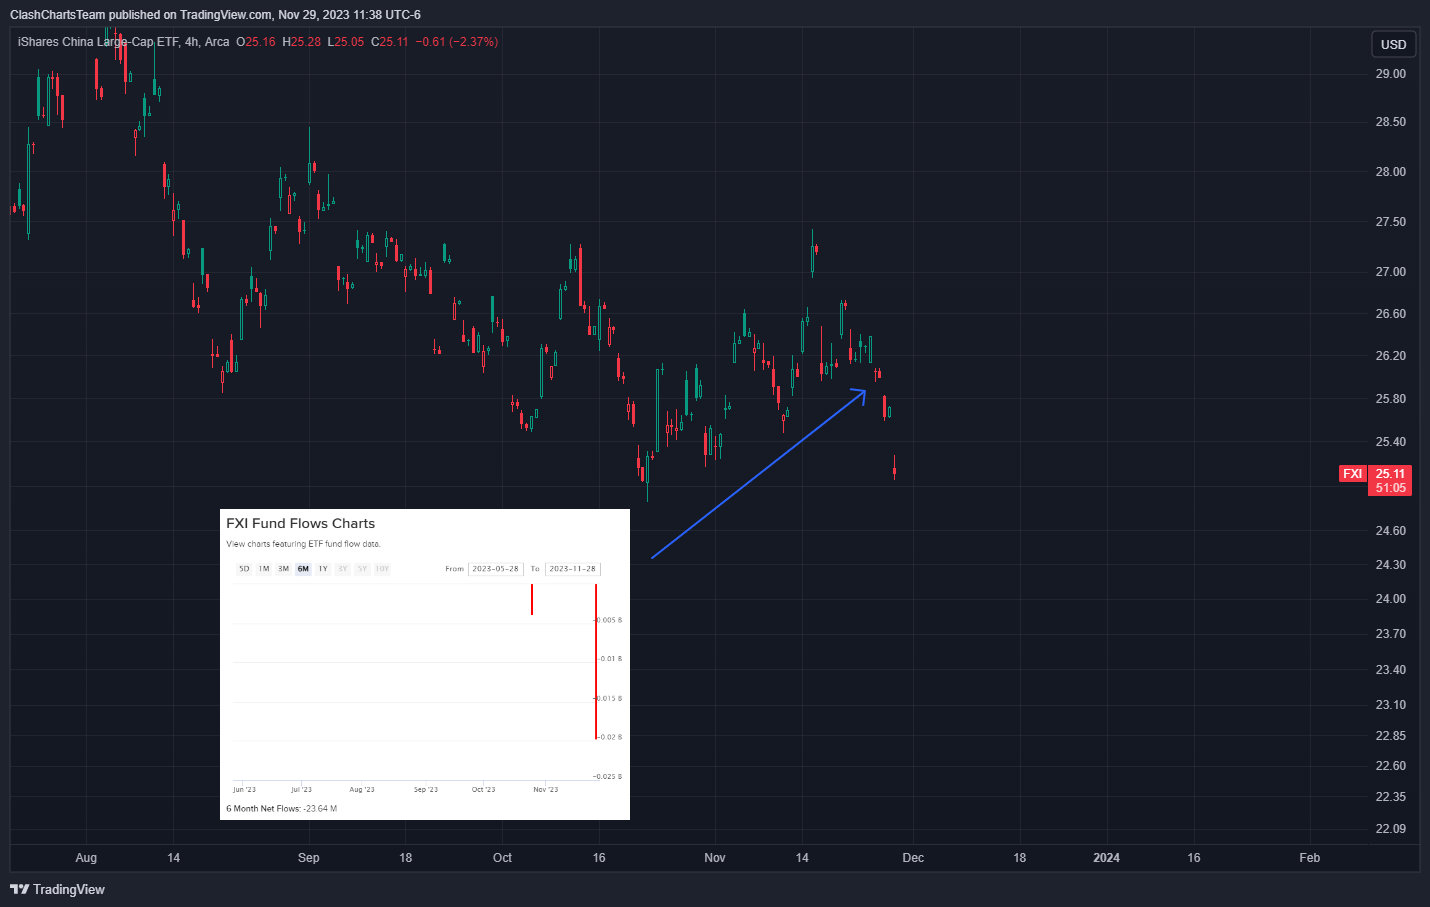1430x907 pixels.
Task: Select the 3M range in the fund flows panel
Action: (284, 569)
